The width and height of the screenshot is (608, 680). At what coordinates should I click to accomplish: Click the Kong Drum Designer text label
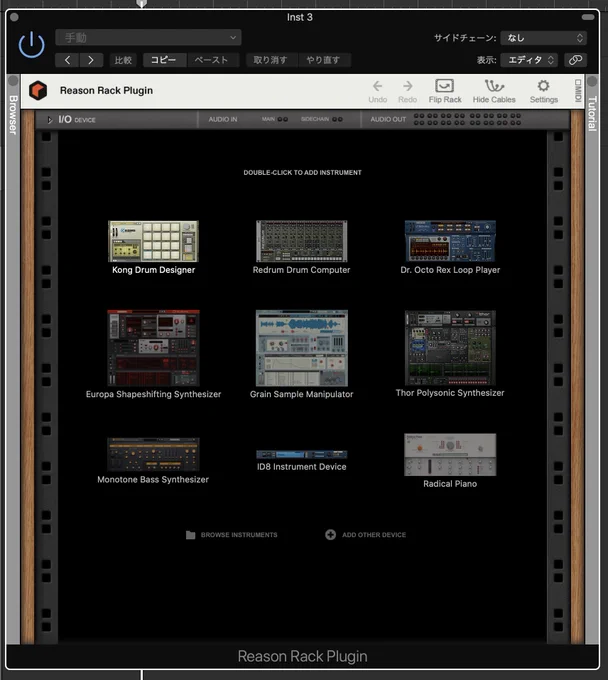[x=154, y=270]
